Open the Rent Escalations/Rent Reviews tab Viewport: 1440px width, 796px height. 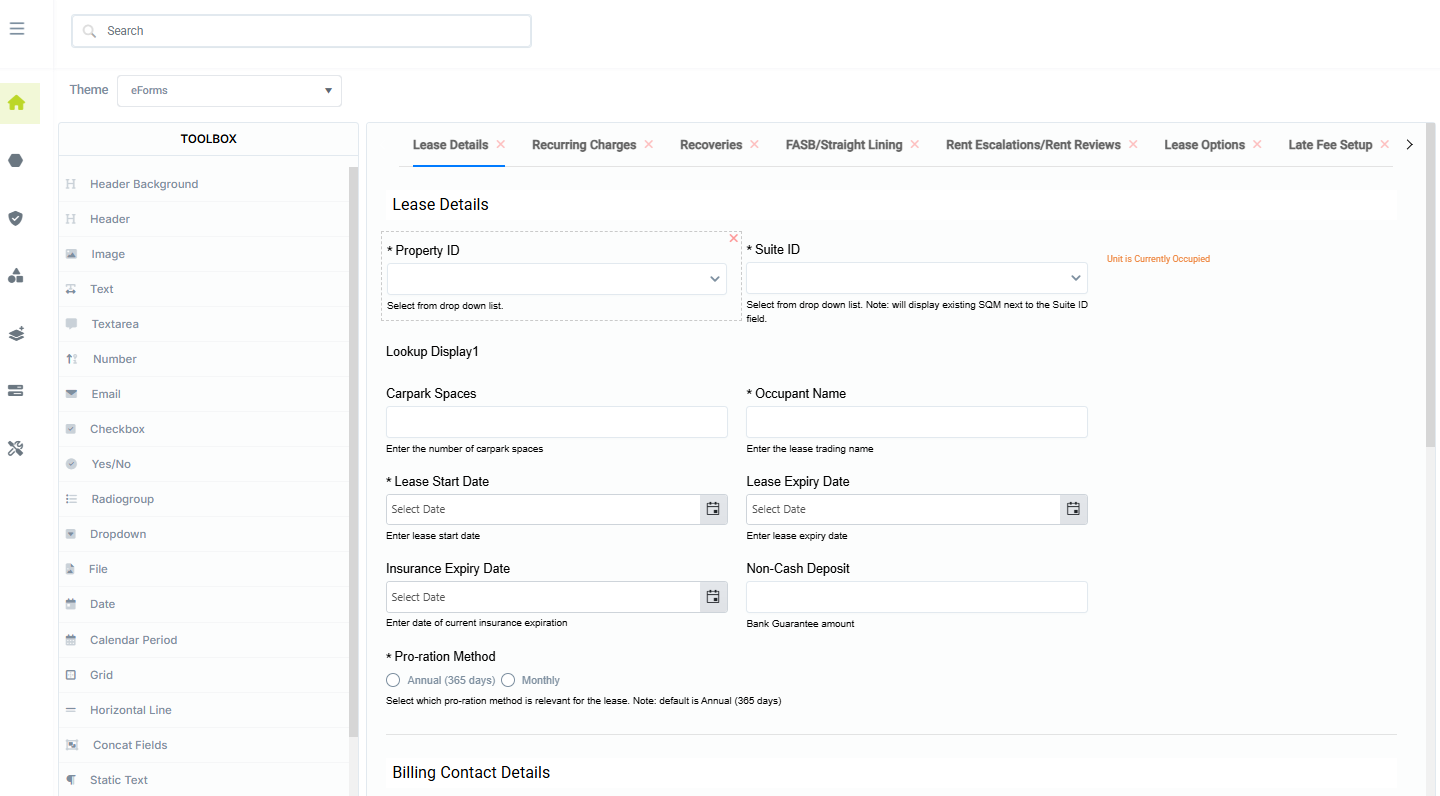click(x=1033, y=144)
